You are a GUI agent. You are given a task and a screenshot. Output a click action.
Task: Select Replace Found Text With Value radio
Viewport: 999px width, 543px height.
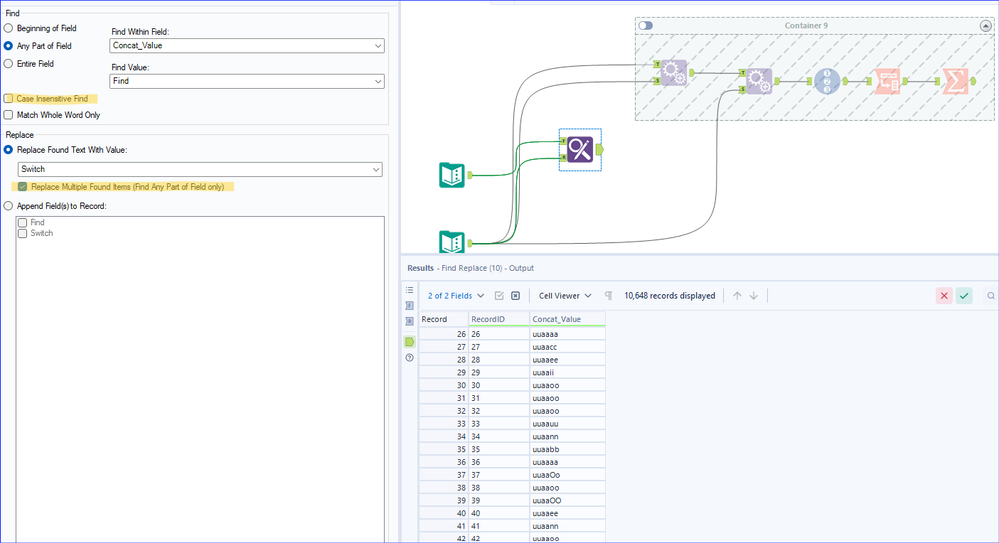click(8, 150)
